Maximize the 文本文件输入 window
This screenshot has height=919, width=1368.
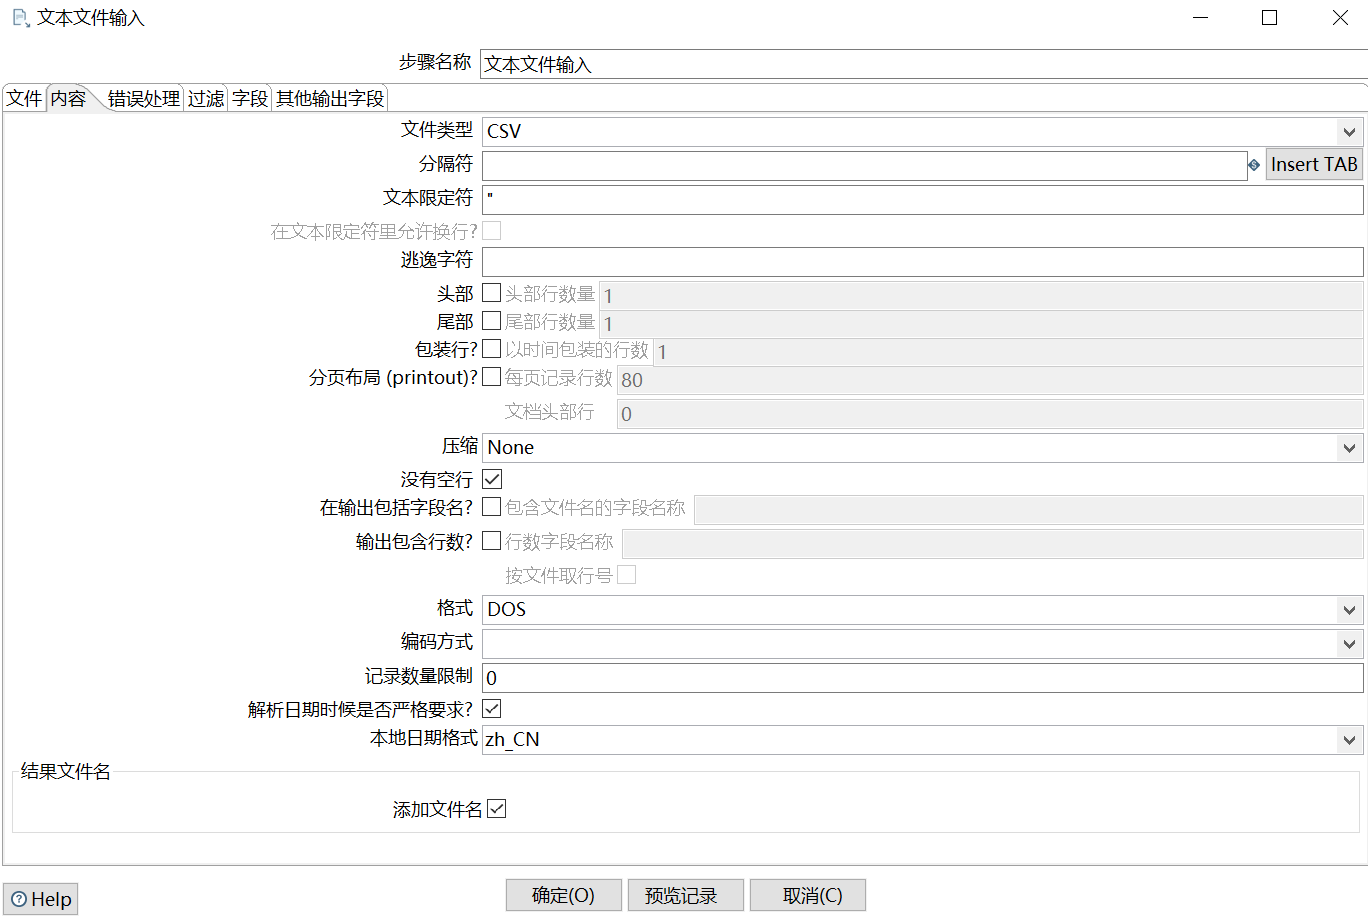1270,18
